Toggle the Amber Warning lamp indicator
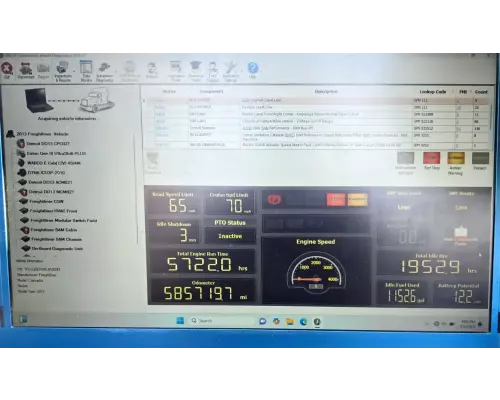This screenshot has width=500, height=400. [x=456, y=163]
